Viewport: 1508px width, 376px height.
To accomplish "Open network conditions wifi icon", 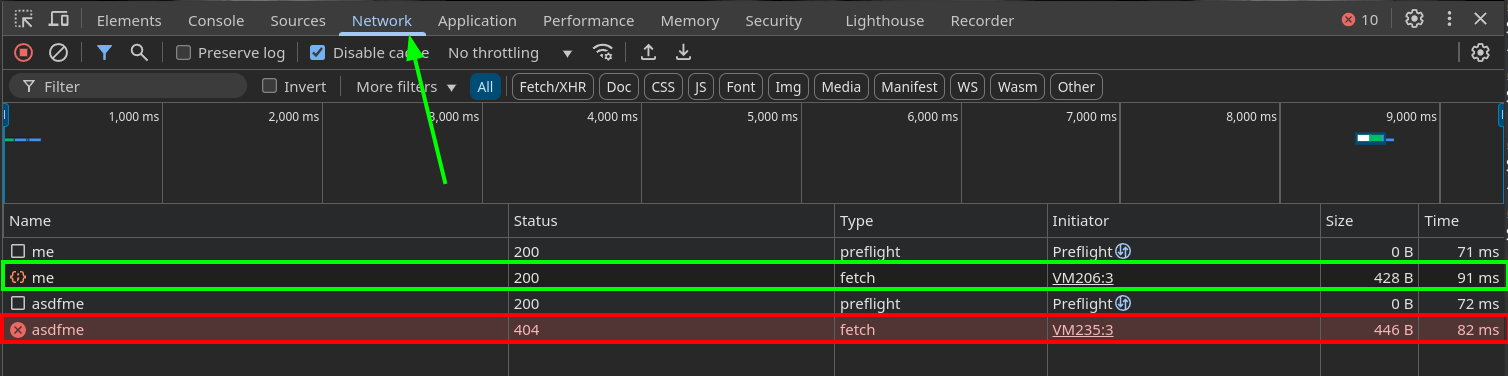I will tap(603, 53).
